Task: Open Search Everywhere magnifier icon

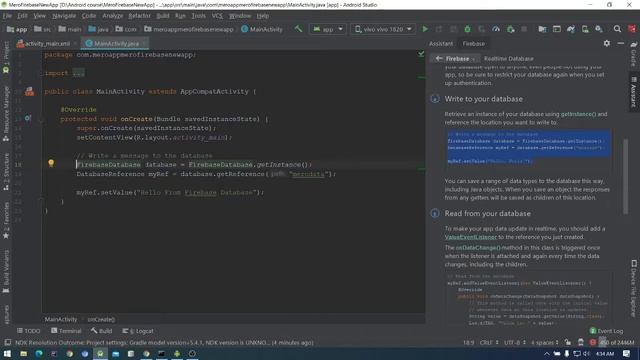Action: coord(617,29)
